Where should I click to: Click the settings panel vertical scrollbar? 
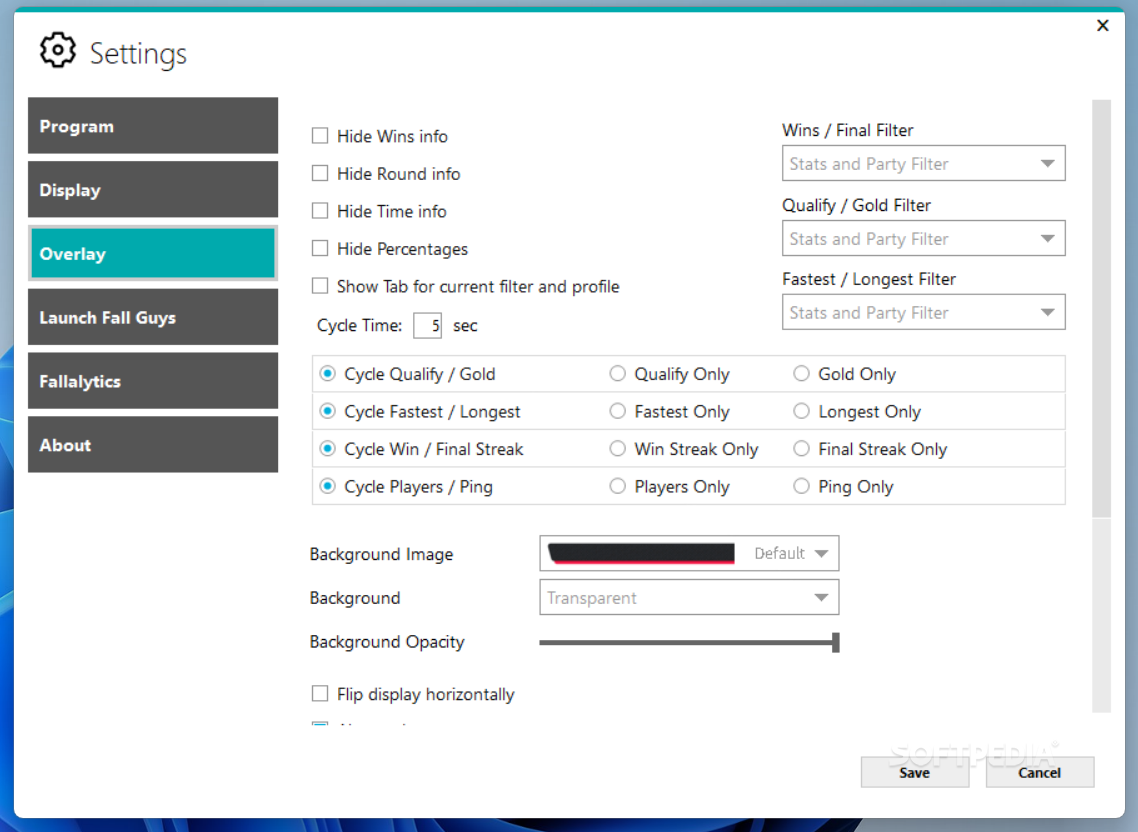coord(1101,309)
